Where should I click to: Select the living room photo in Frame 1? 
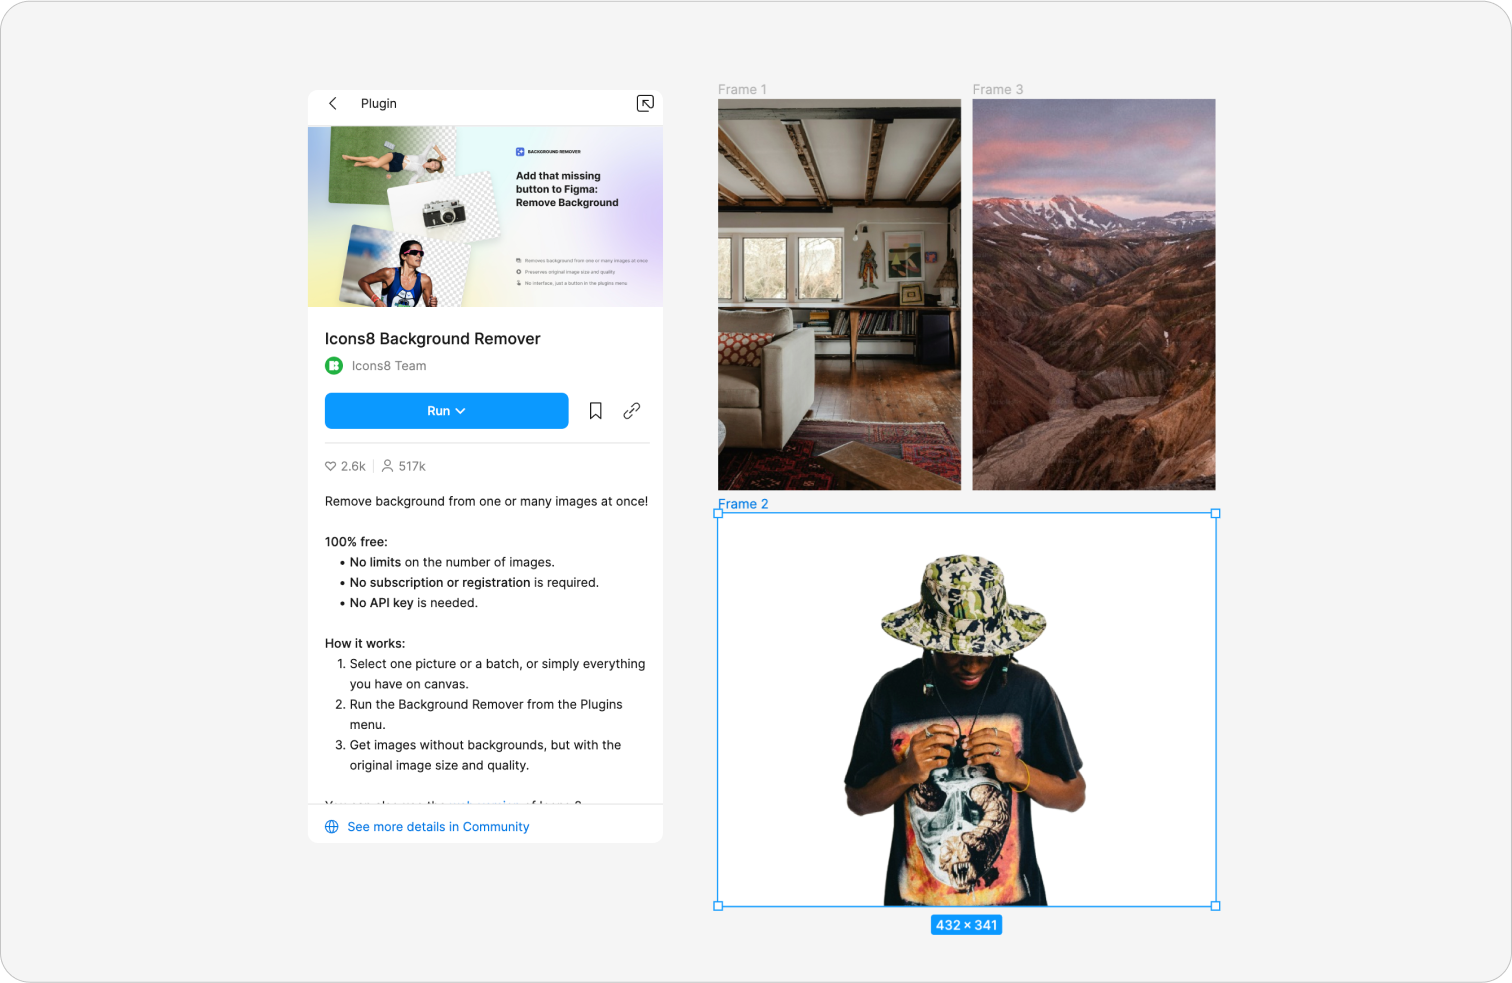838,293
